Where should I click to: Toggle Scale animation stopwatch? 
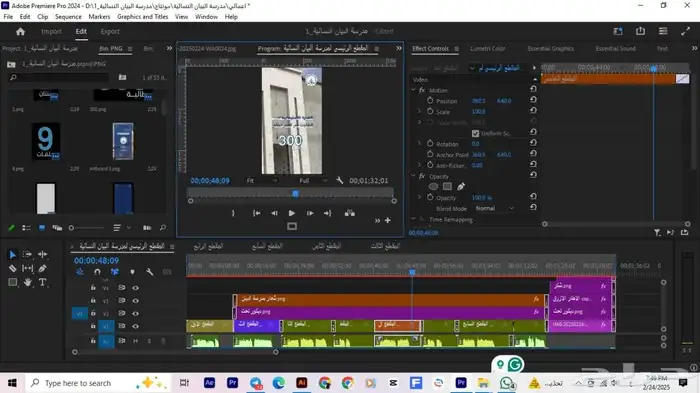[x=430, y=111]
